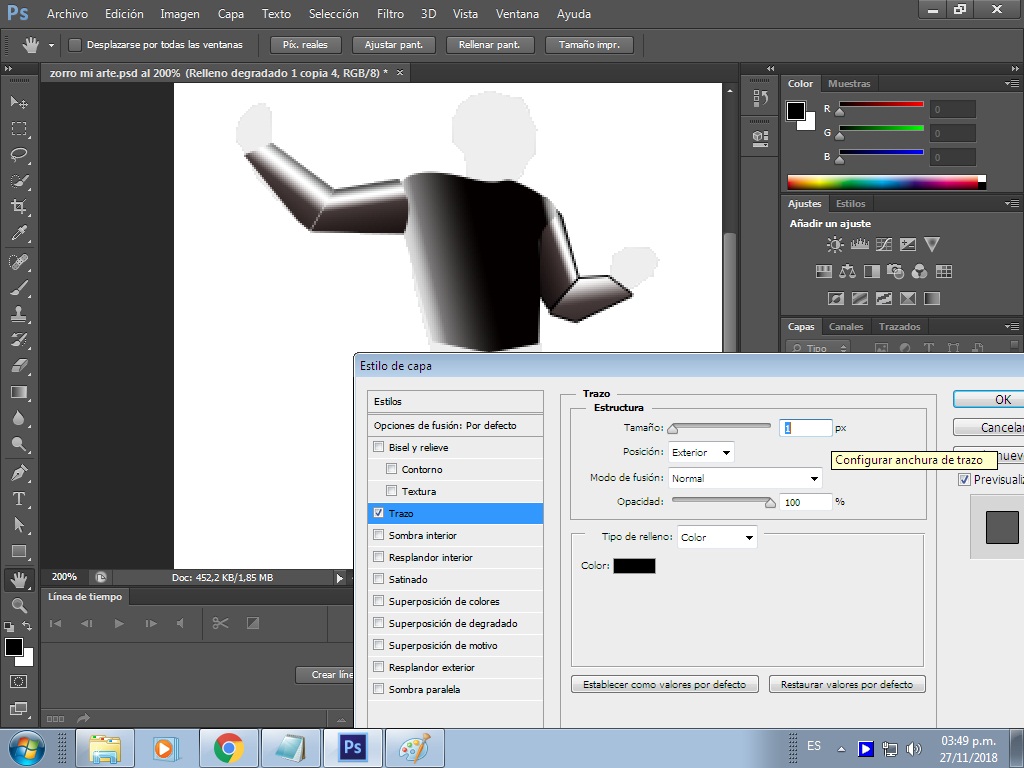Open the Tipo de relleno dropdown
This screenshot has height=768, width=1024.
click(717, 537)
